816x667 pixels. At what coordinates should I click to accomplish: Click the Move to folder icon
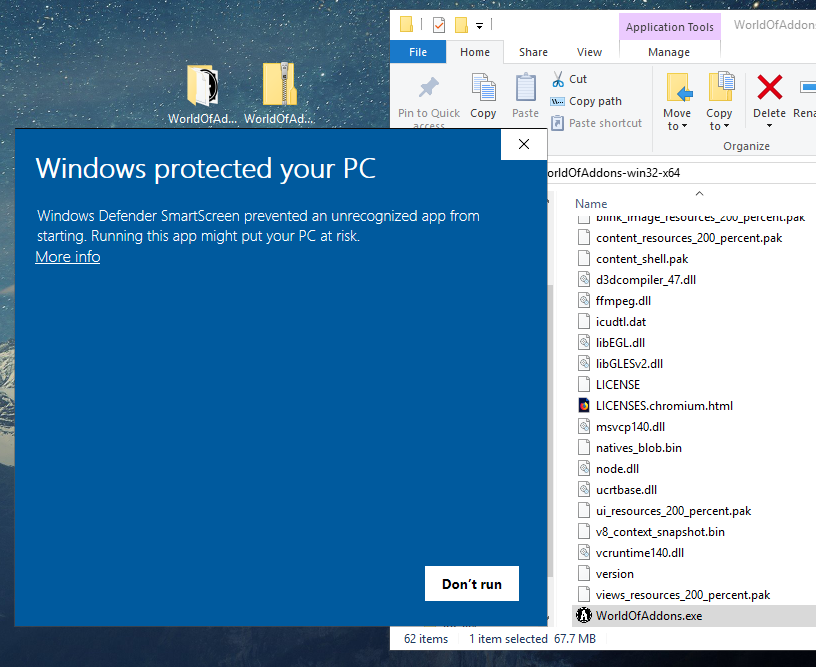click(678, 87)
